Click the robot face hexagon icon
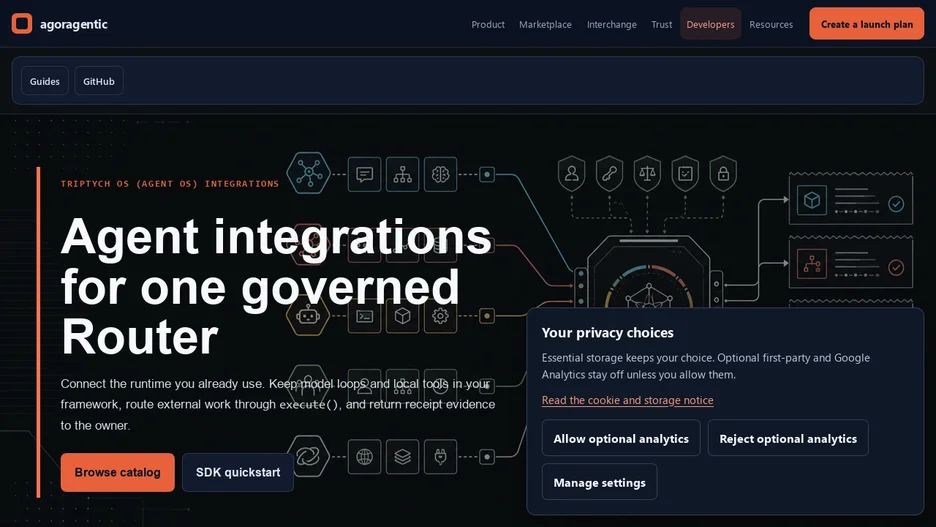Image resolution: width=936 pixels, height=527 pixels. point(308,316)
